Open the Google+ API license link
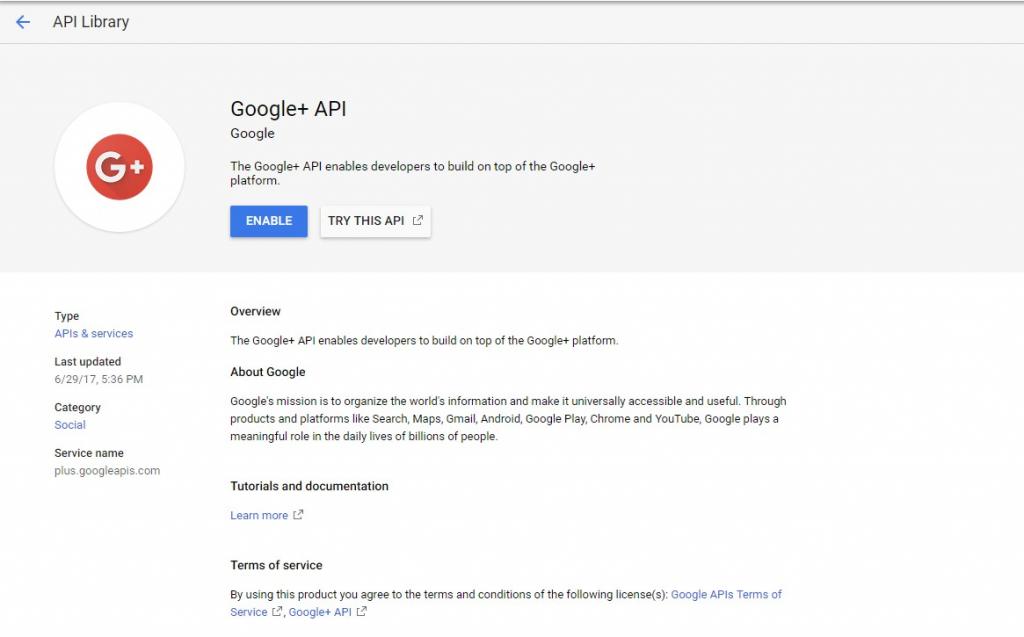1024x637 pixels. [x=320, y=612]
